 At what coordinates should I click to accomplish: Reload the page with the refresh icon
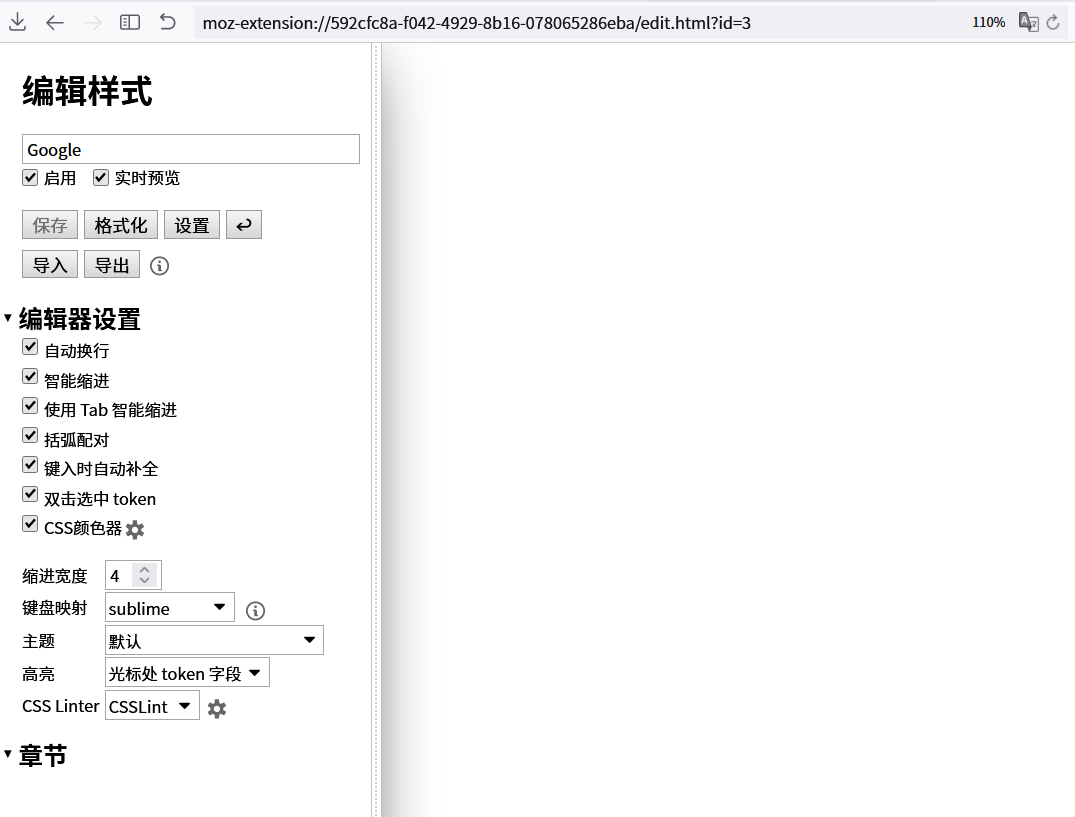tap(1053, 23)
